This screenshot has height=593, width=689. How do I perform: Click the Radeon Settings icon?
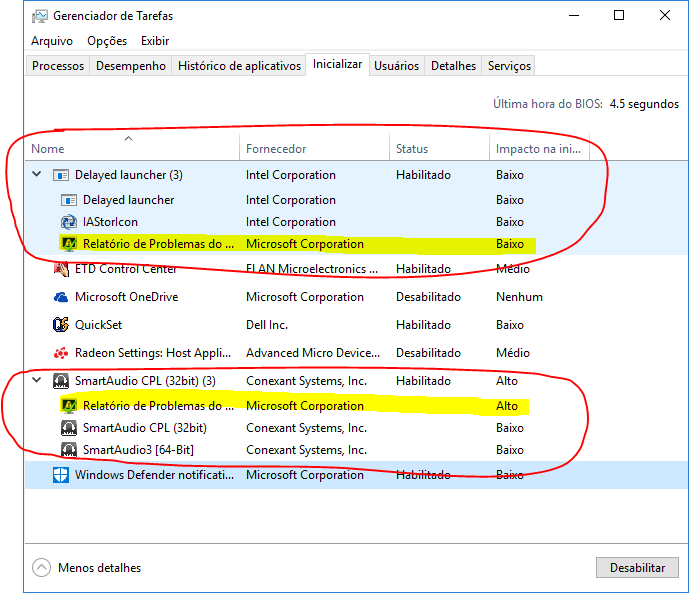point(61,353)
